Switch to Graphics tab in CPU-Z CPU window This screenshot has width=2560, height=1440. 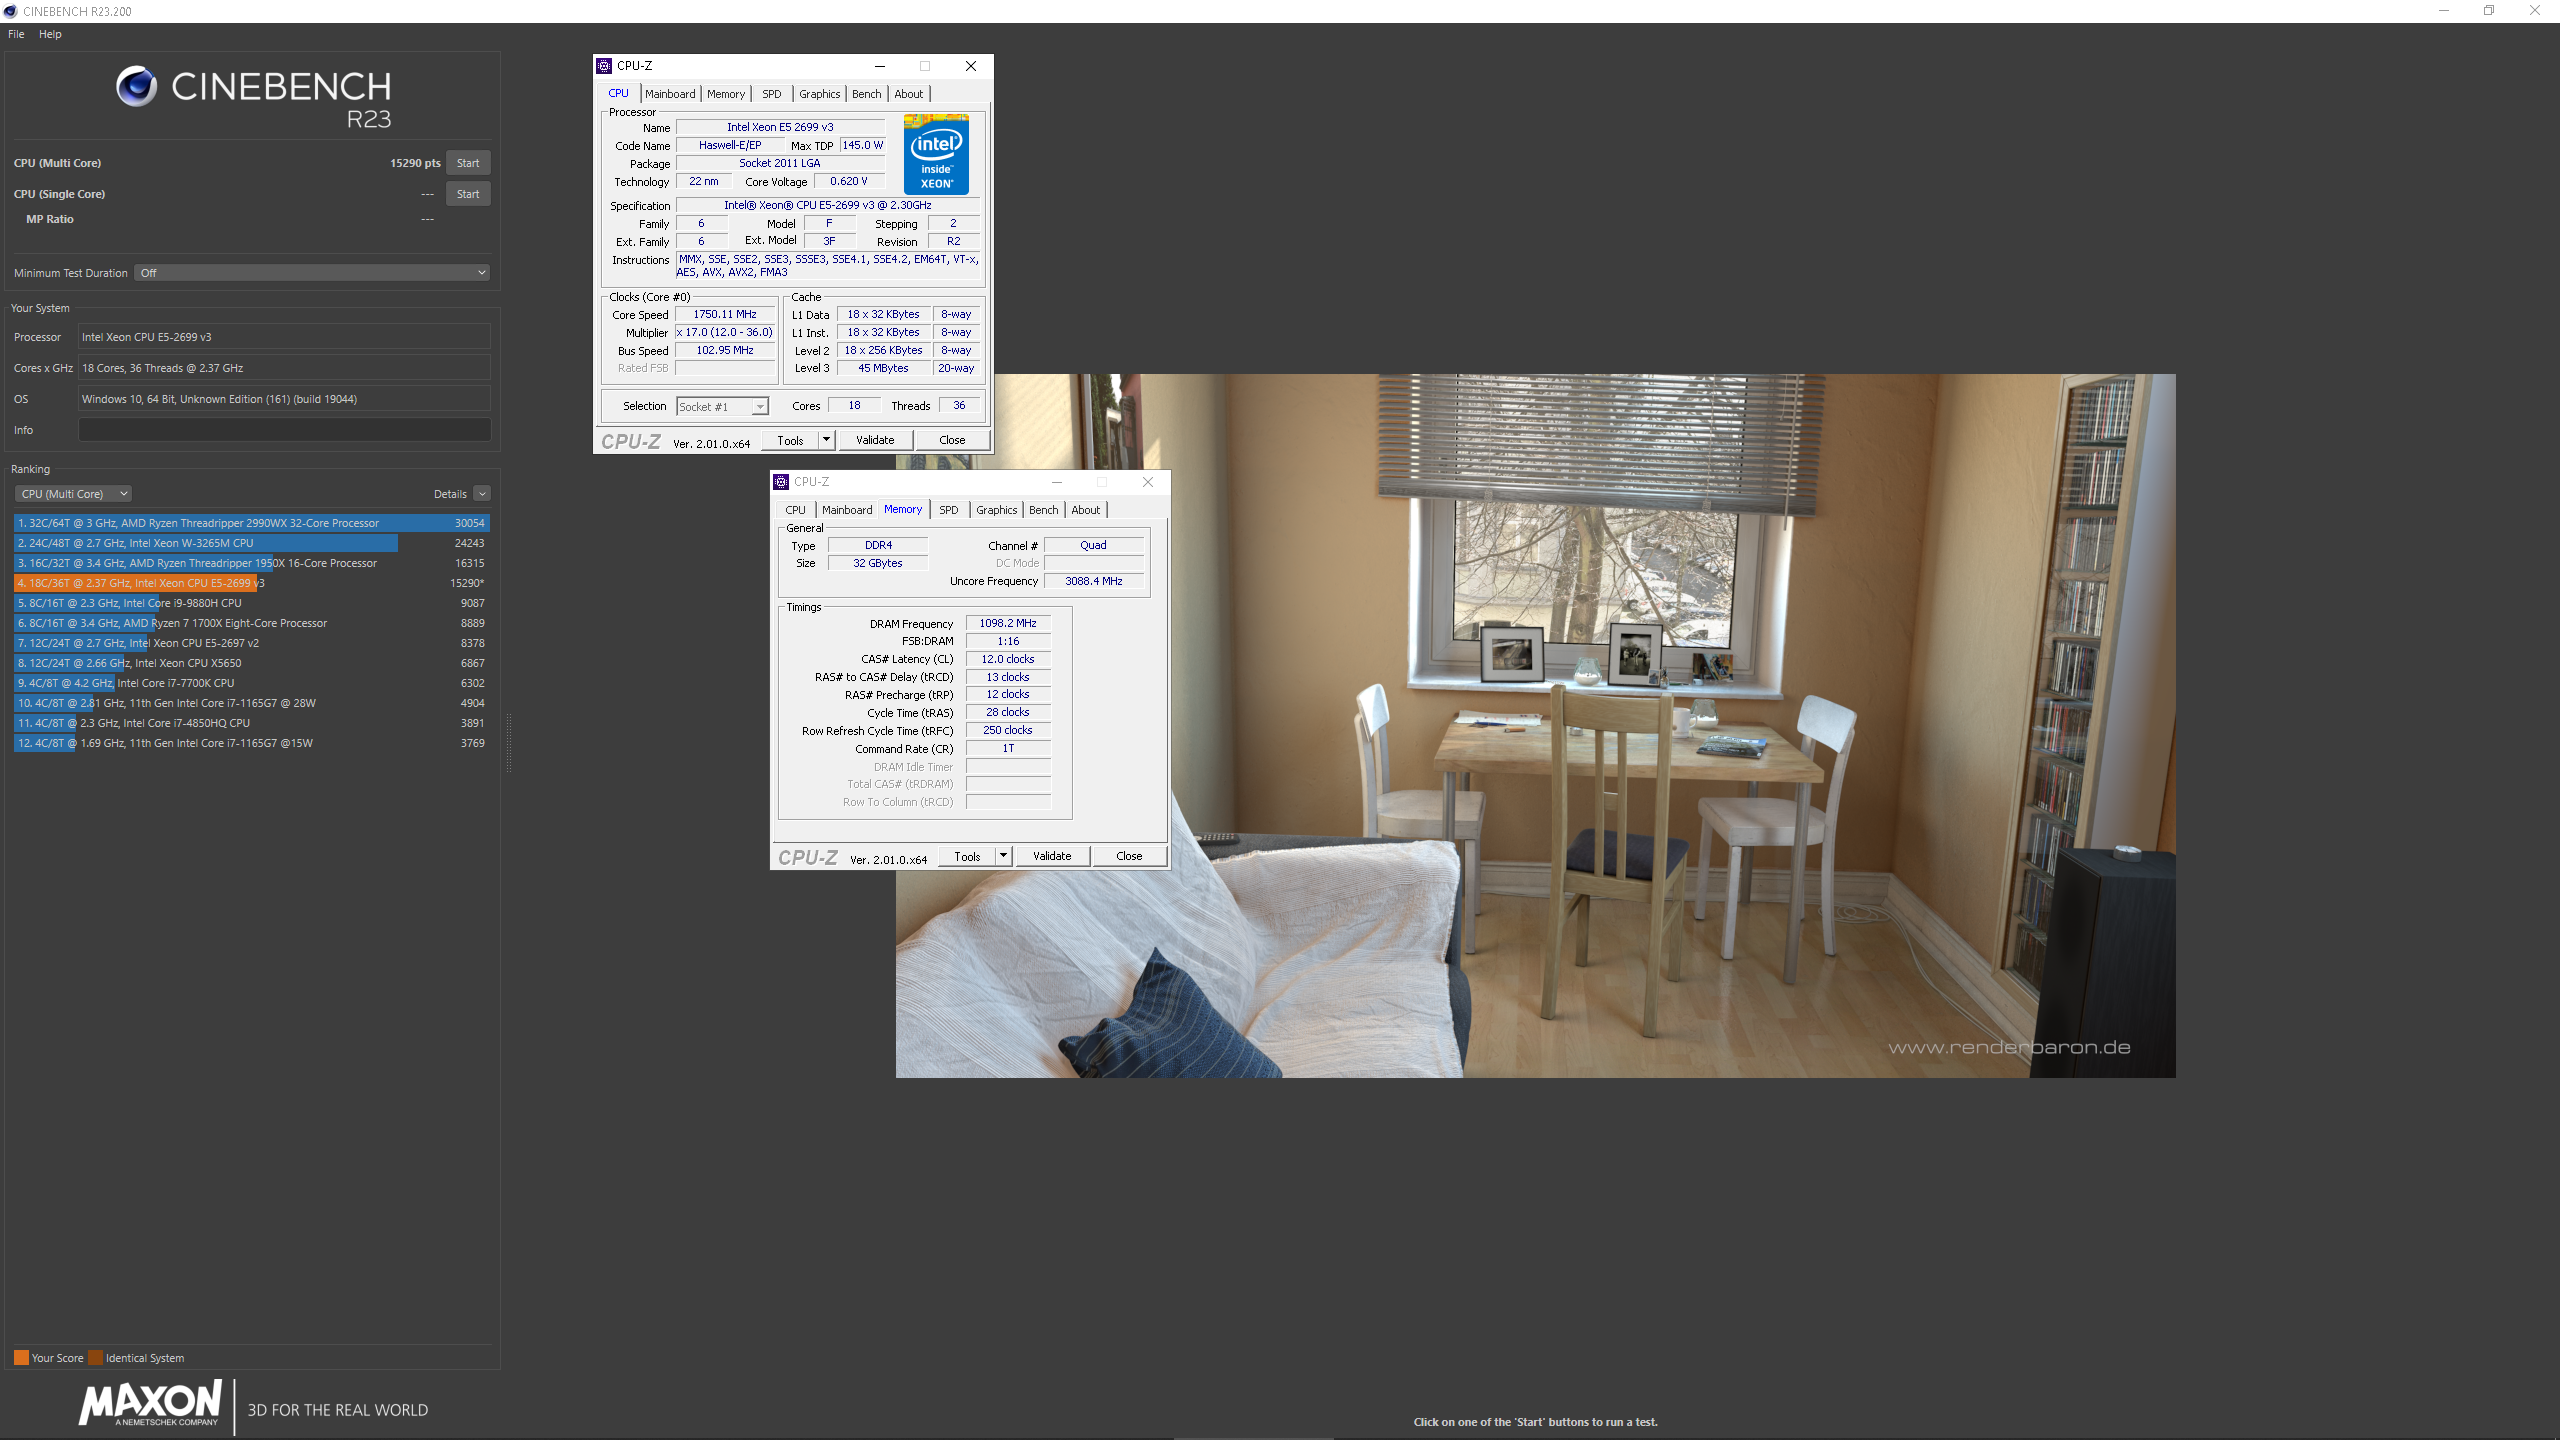pyautogui.click(x=820, y=94)
